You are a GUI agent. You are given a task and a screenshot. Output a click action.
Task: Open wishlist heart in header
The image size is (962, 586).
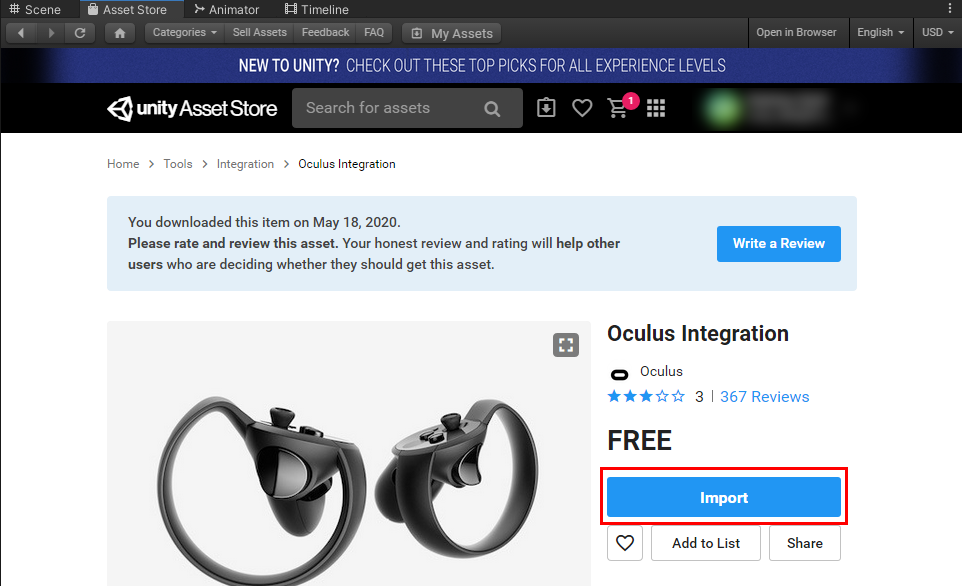pos(582,108)
